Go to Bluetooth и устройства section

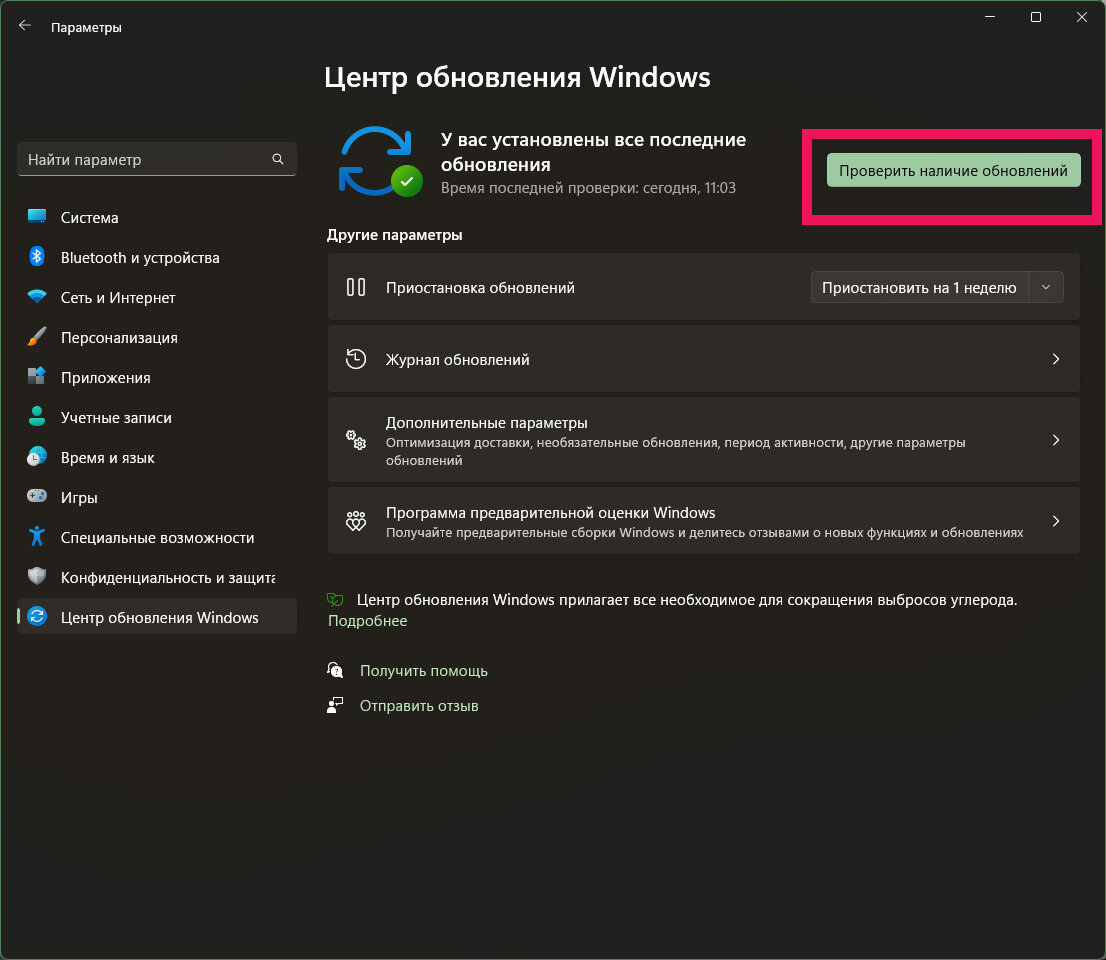[x=157, y=257]
